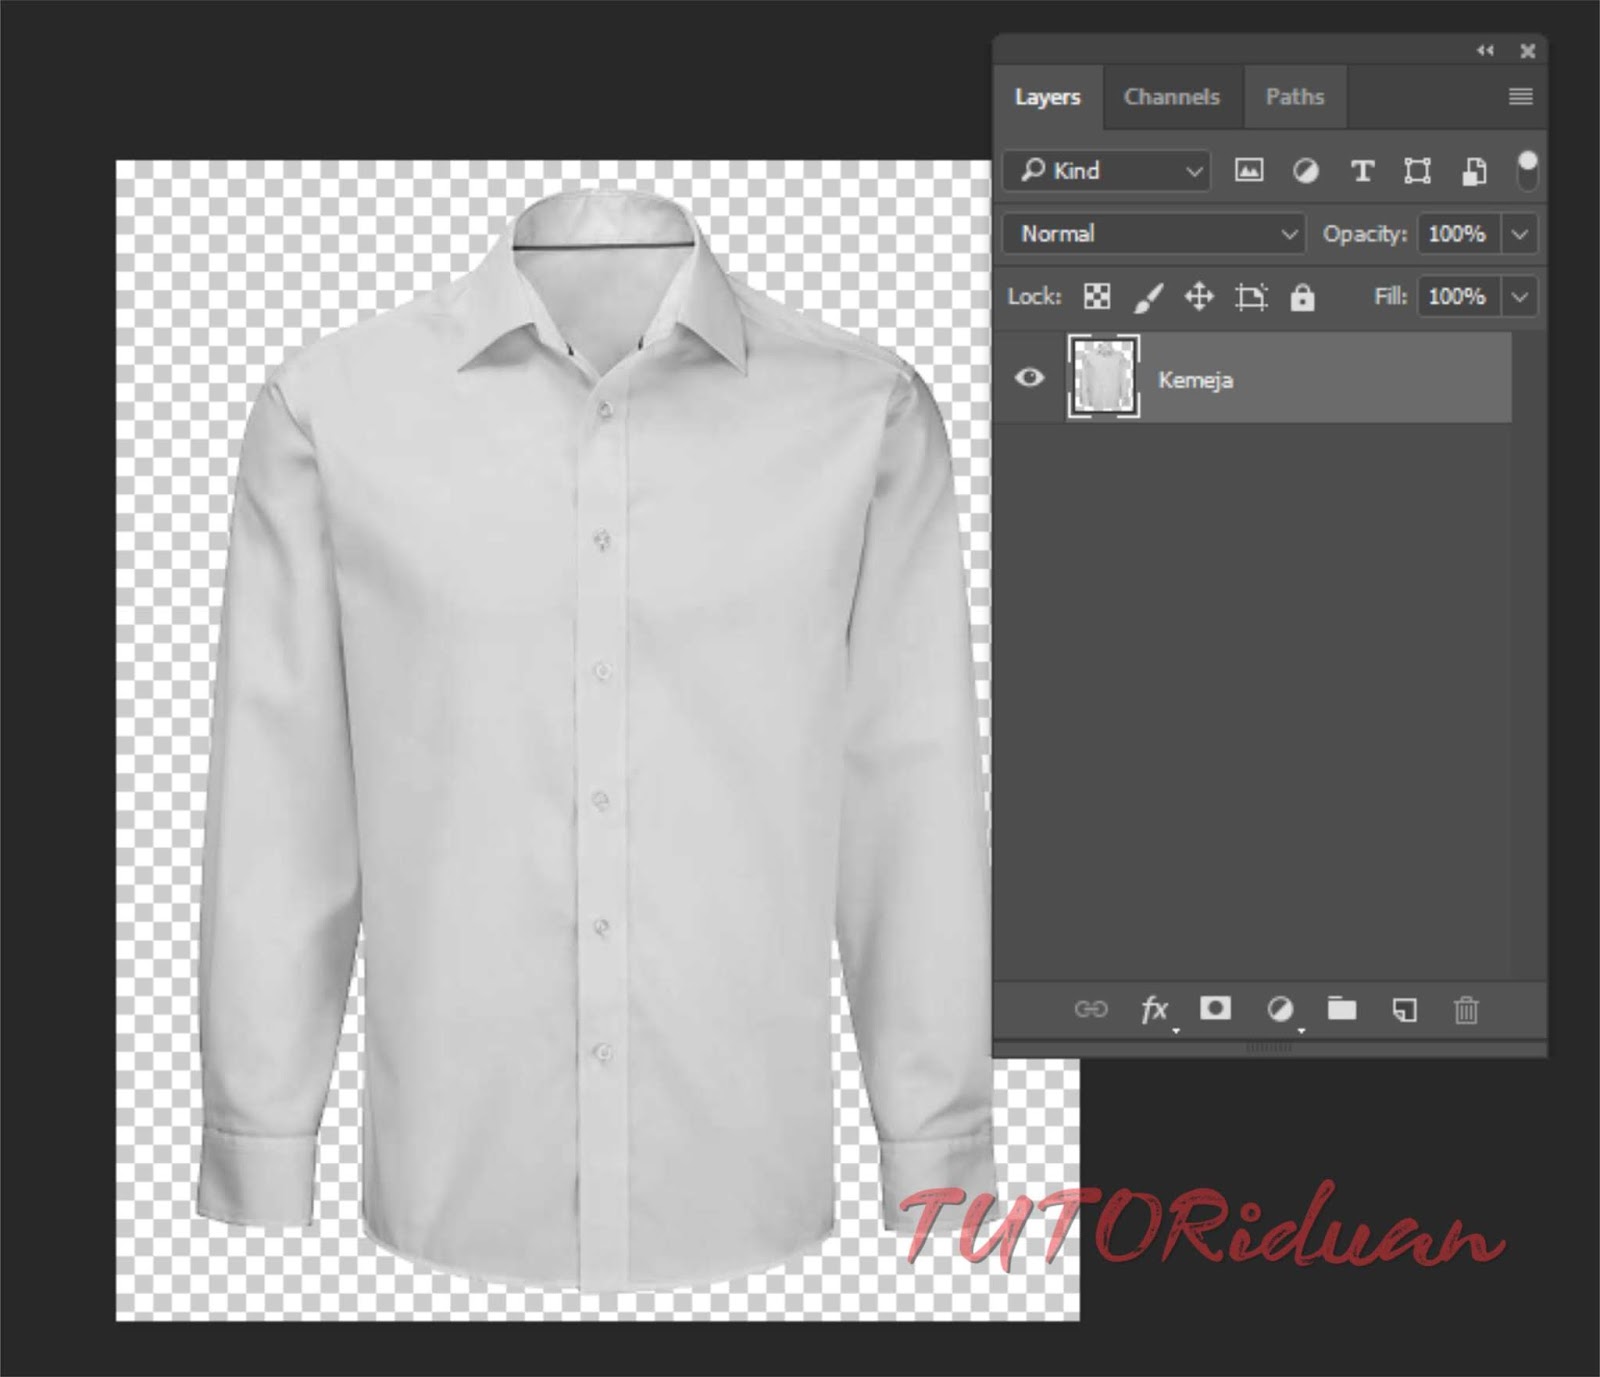This screenshot has height=1377, width=1600.
Task: Toggle the layer filtering switch
Action: (1527, 170)
